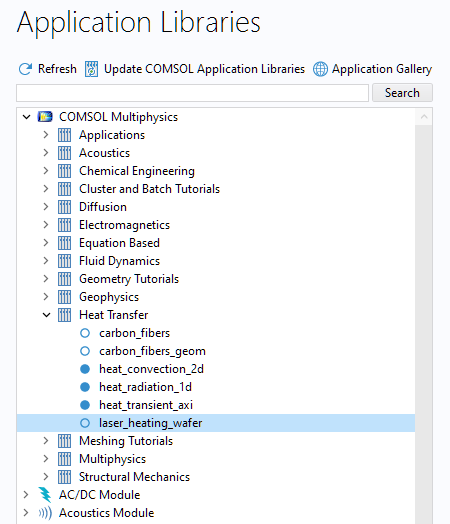Select the laser_heating_wafer circle marker
Screen dimensions: 450x524
tap(85, 423)
